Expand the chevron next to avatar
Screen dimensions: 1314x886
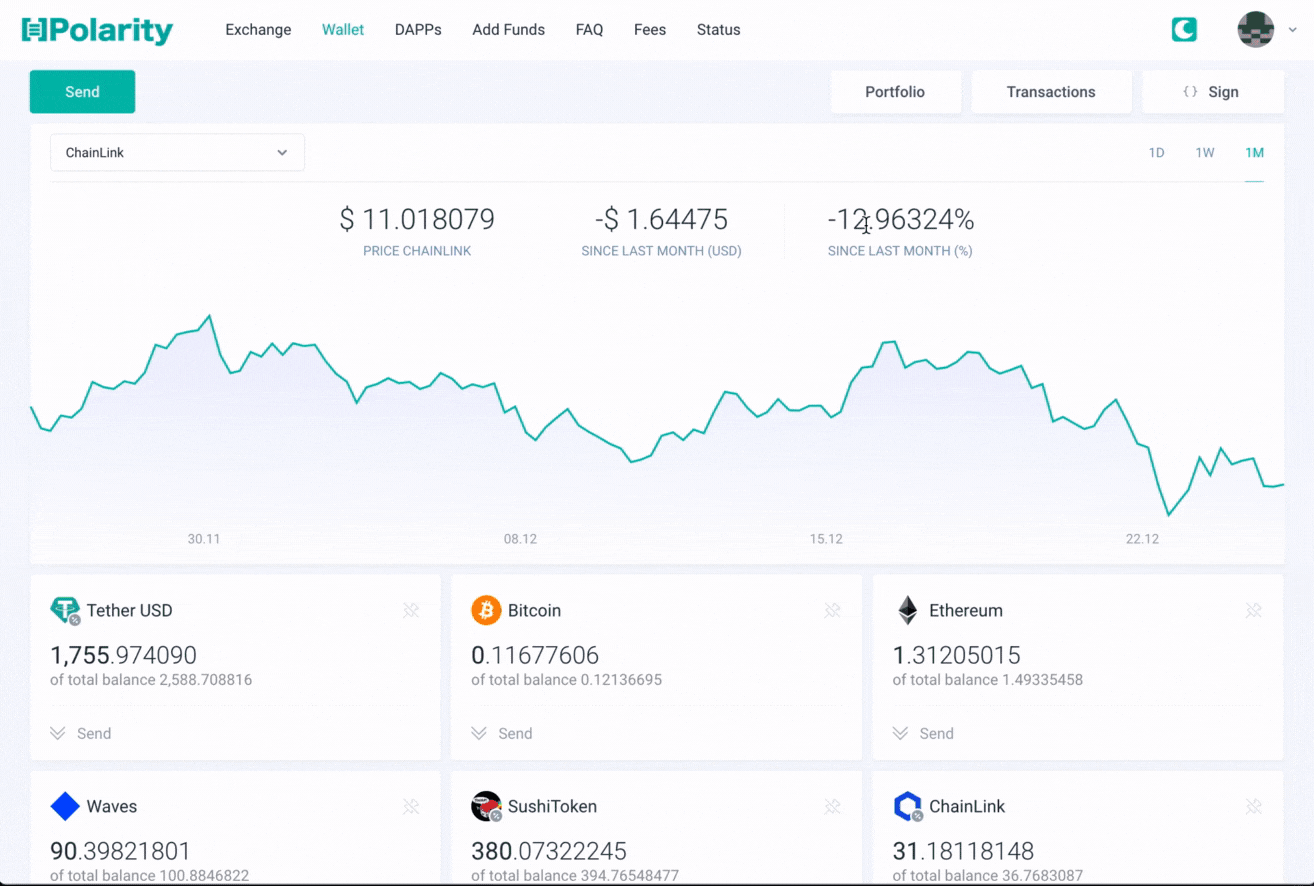click(x=1292, y=30)
